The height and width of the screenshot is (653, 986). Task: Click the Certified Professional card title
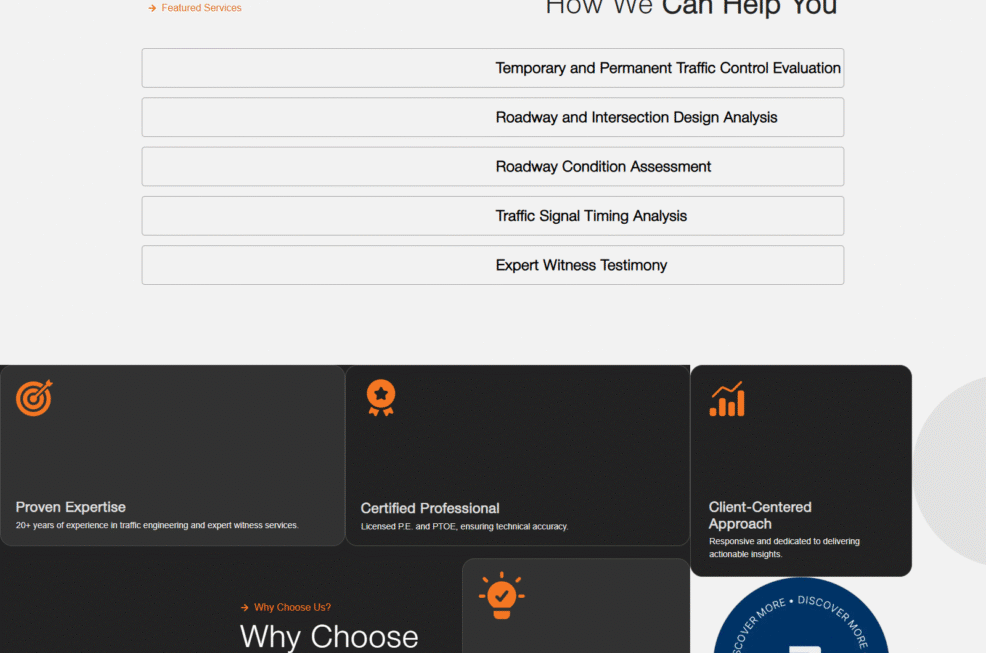(x=430, y=508)
